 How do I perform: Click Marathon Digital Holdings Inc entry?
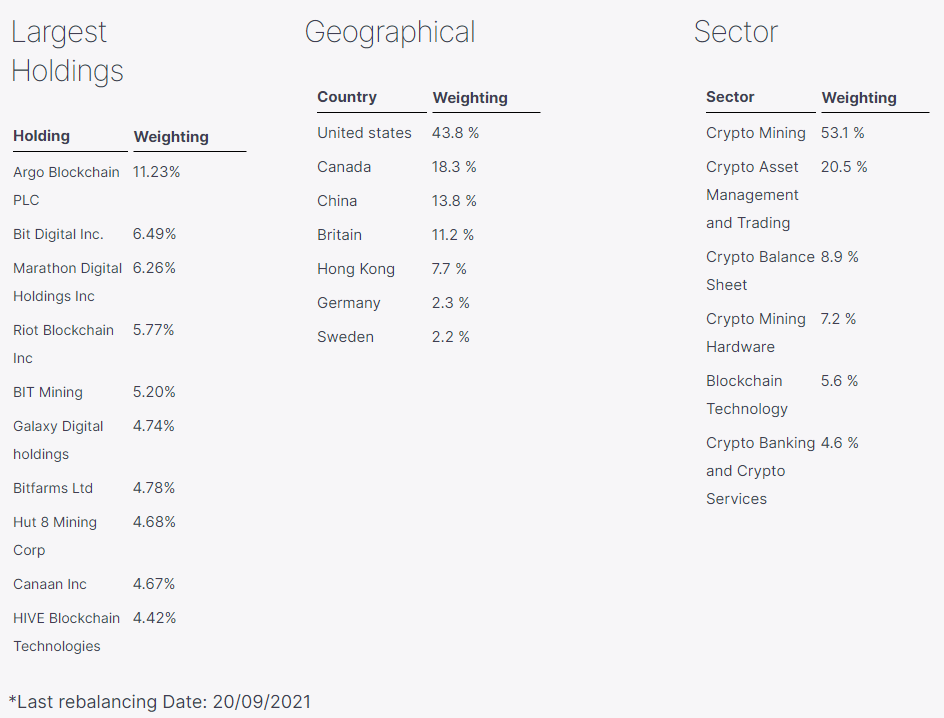[67, 282]
